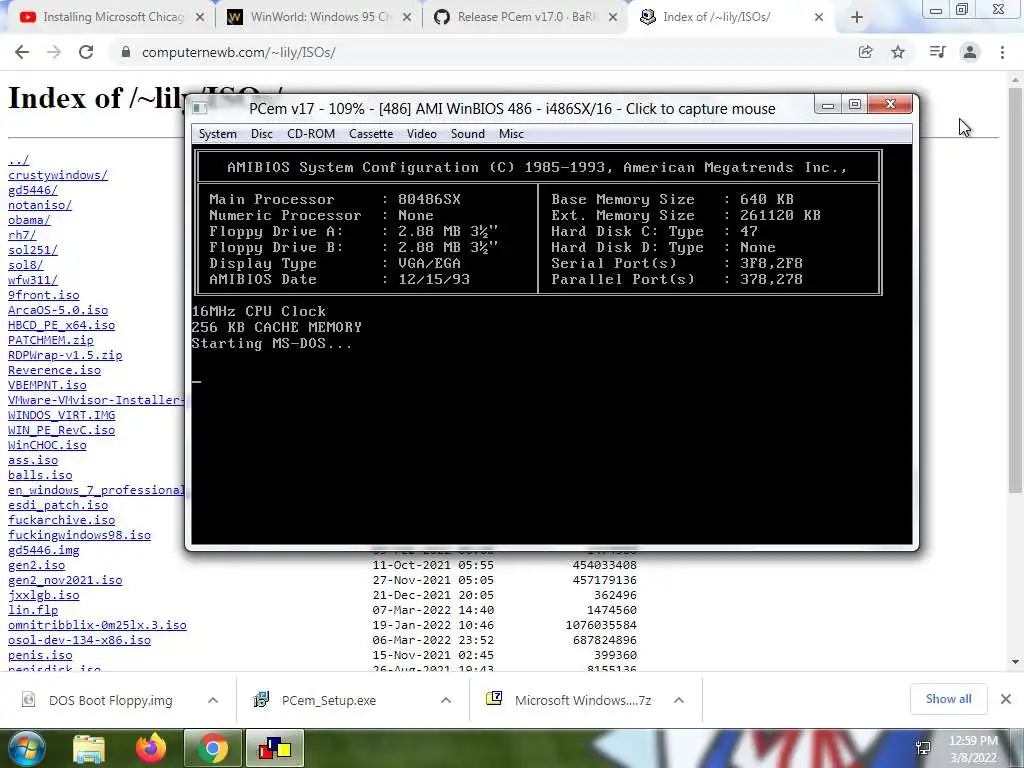Expand PCem_Setup.exe download options
Viewport: 1024px width, 768px height.
click(x=446, y=700)
